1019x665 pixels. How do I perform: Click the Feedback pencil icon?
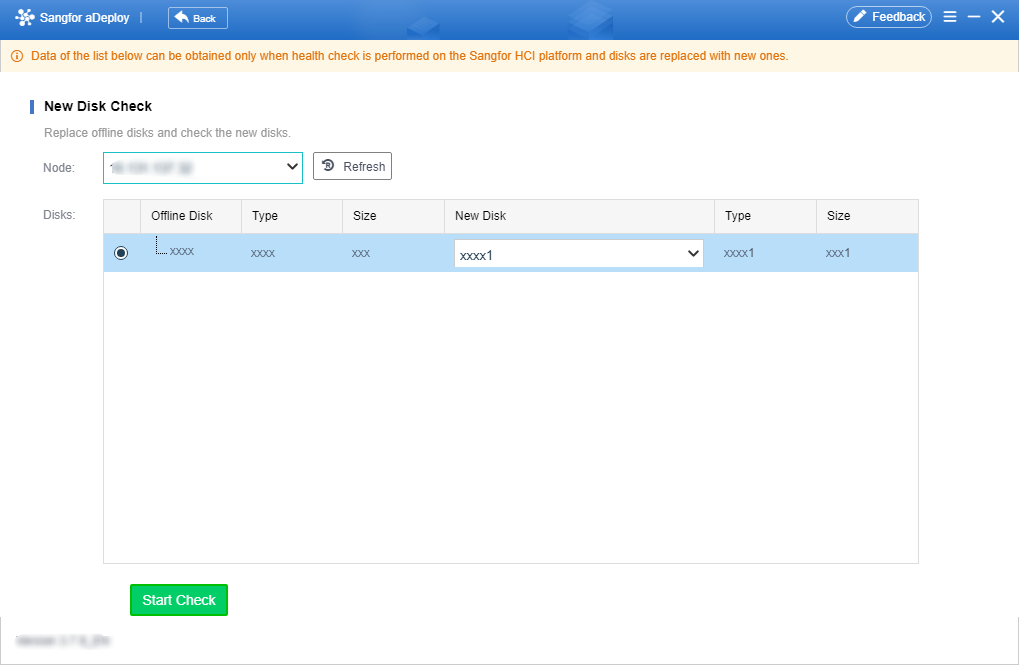point(860,17)
